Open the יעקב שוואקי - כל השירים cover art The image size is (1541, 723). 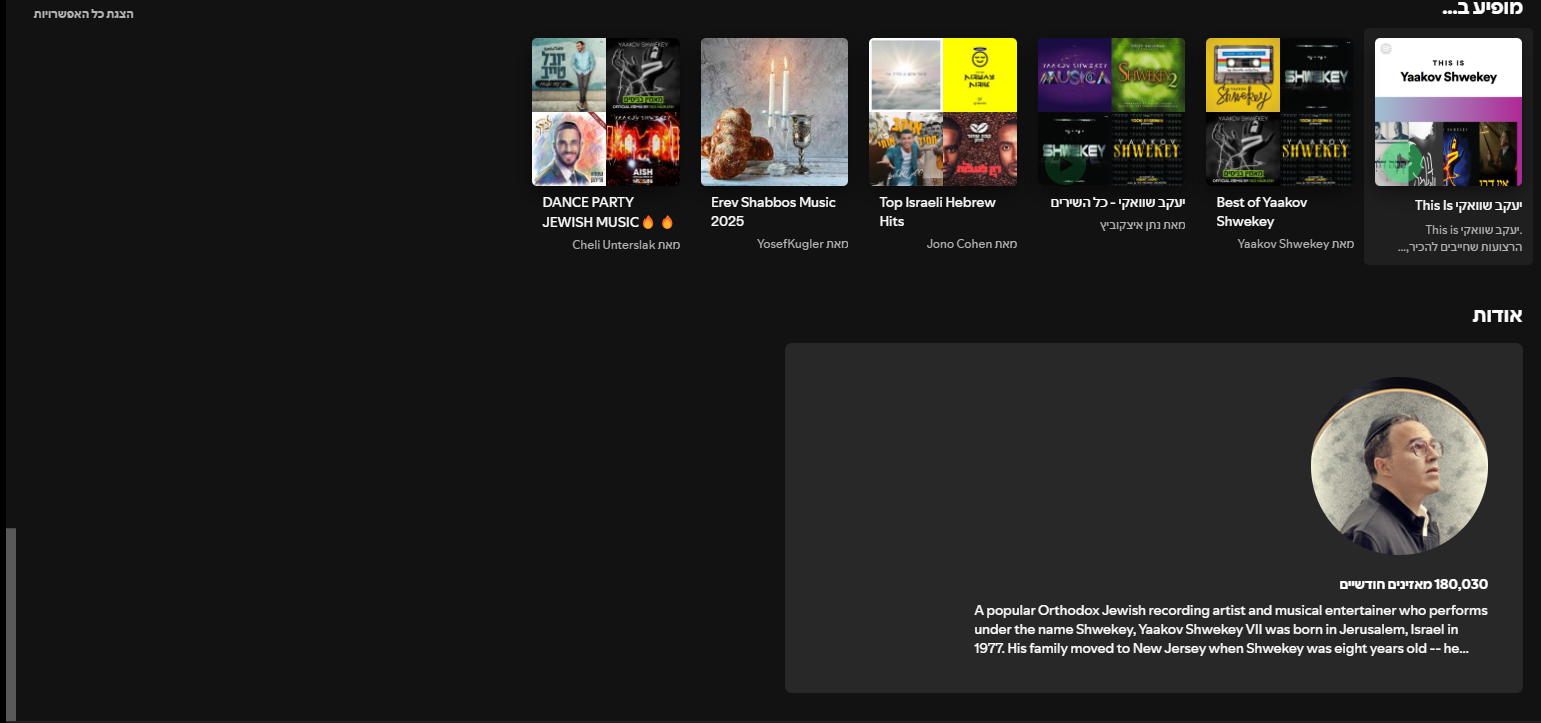pyautogui.click(x=1111, y=112)
